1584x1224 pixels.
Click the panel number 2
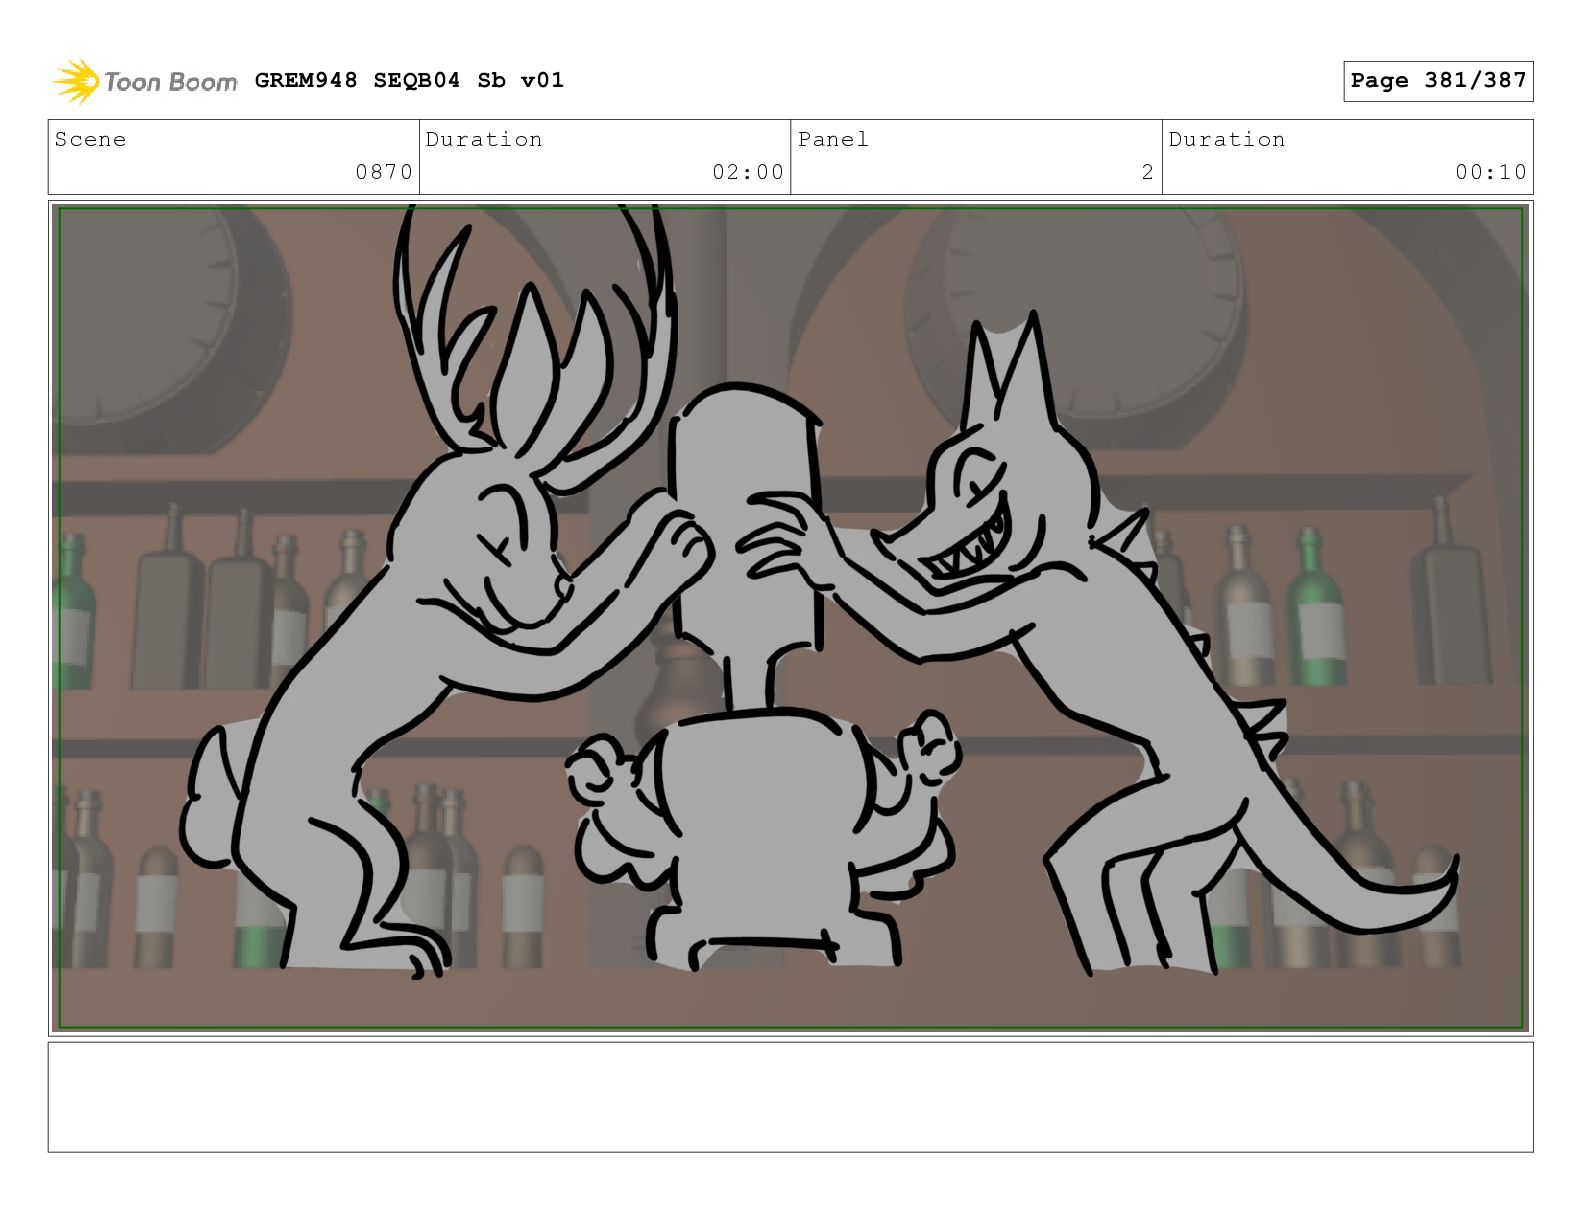click(1148, 172)
